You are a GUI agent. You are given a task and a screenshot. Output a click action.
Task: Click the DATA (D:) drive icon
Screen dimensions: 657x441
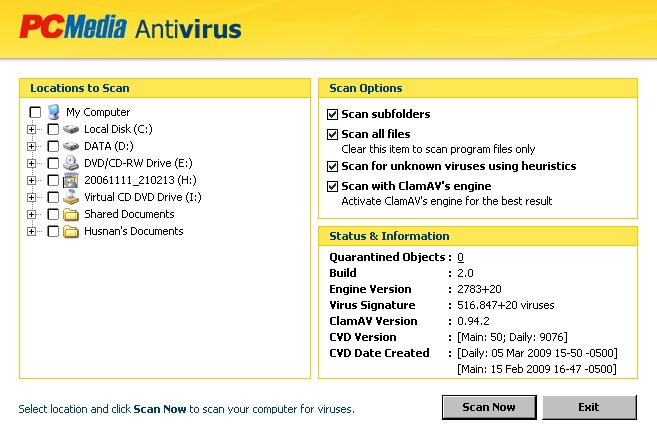71,146
